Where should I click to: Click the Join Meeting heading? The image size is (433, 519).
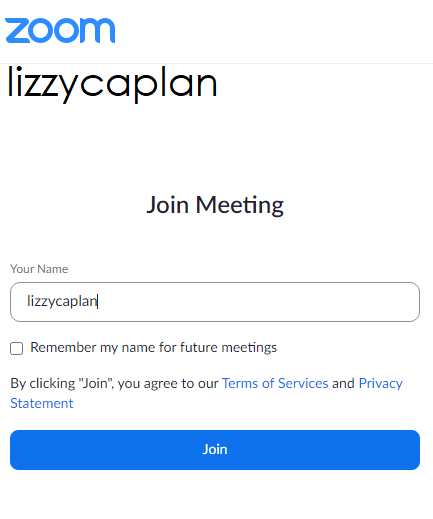215,205
